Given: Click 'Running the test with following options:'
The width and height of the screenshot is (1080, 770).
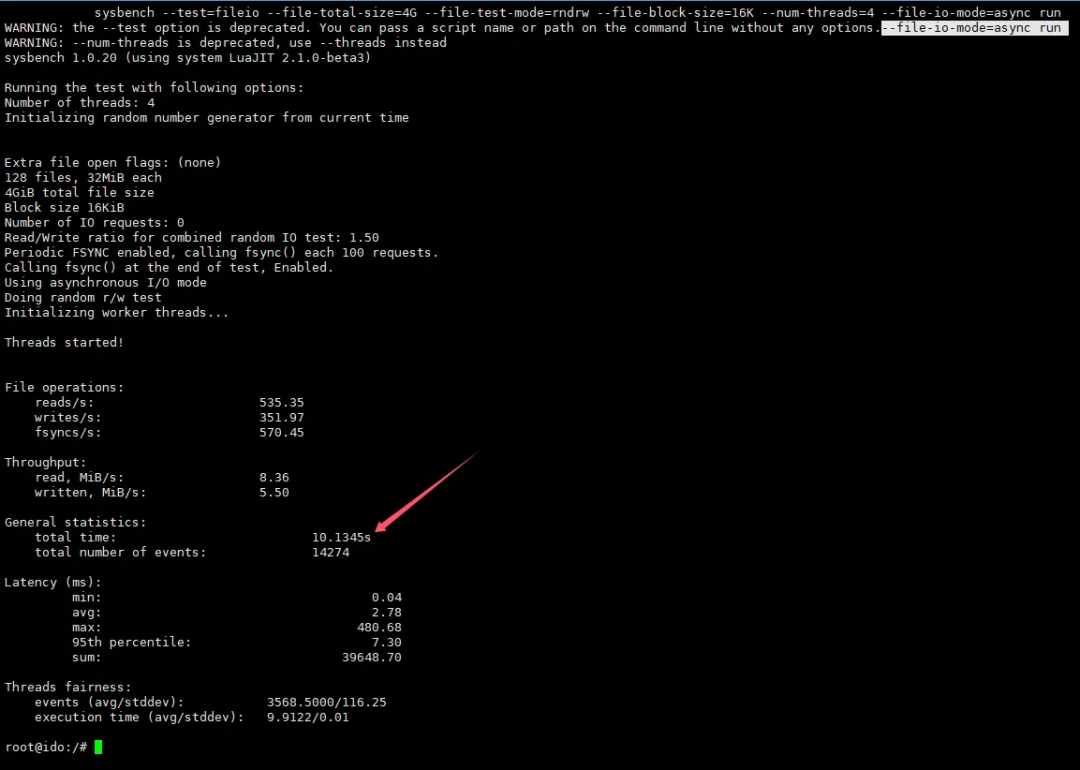Looking at the screenshot, I should tap(154, 87).
